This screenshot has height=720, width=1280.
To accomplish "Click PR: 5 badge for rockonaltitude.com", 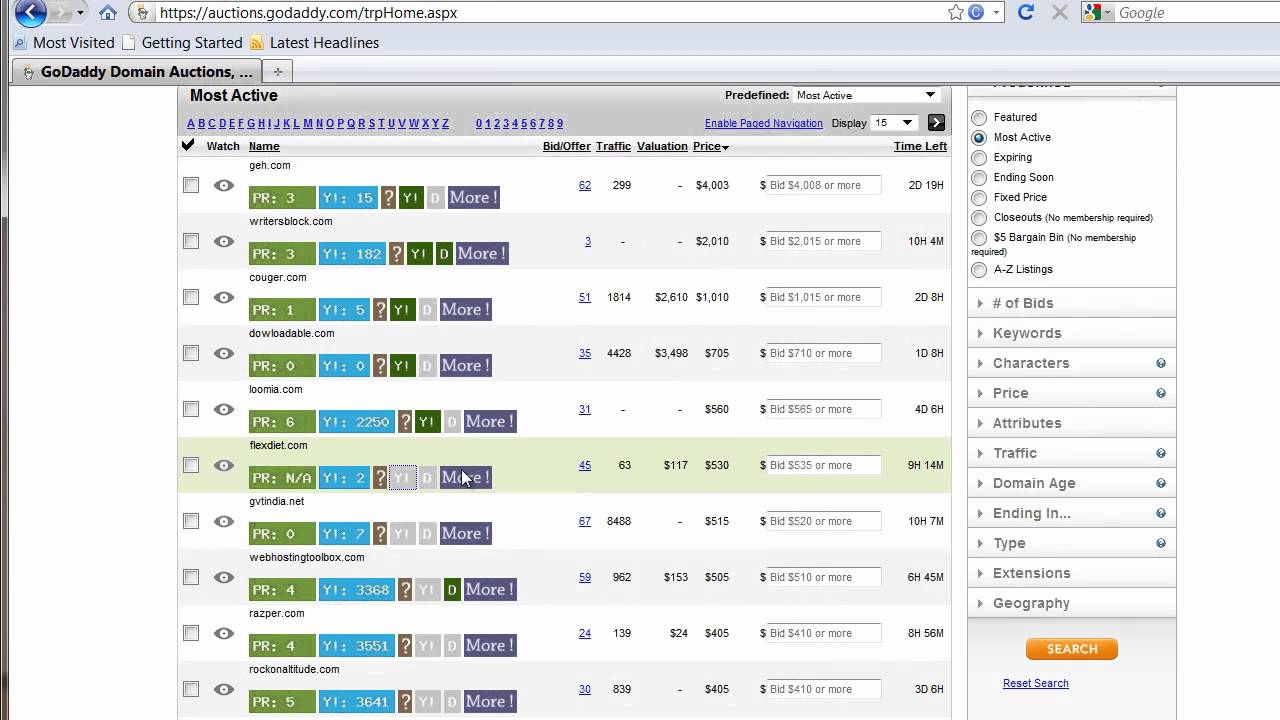I will point(282,701).
